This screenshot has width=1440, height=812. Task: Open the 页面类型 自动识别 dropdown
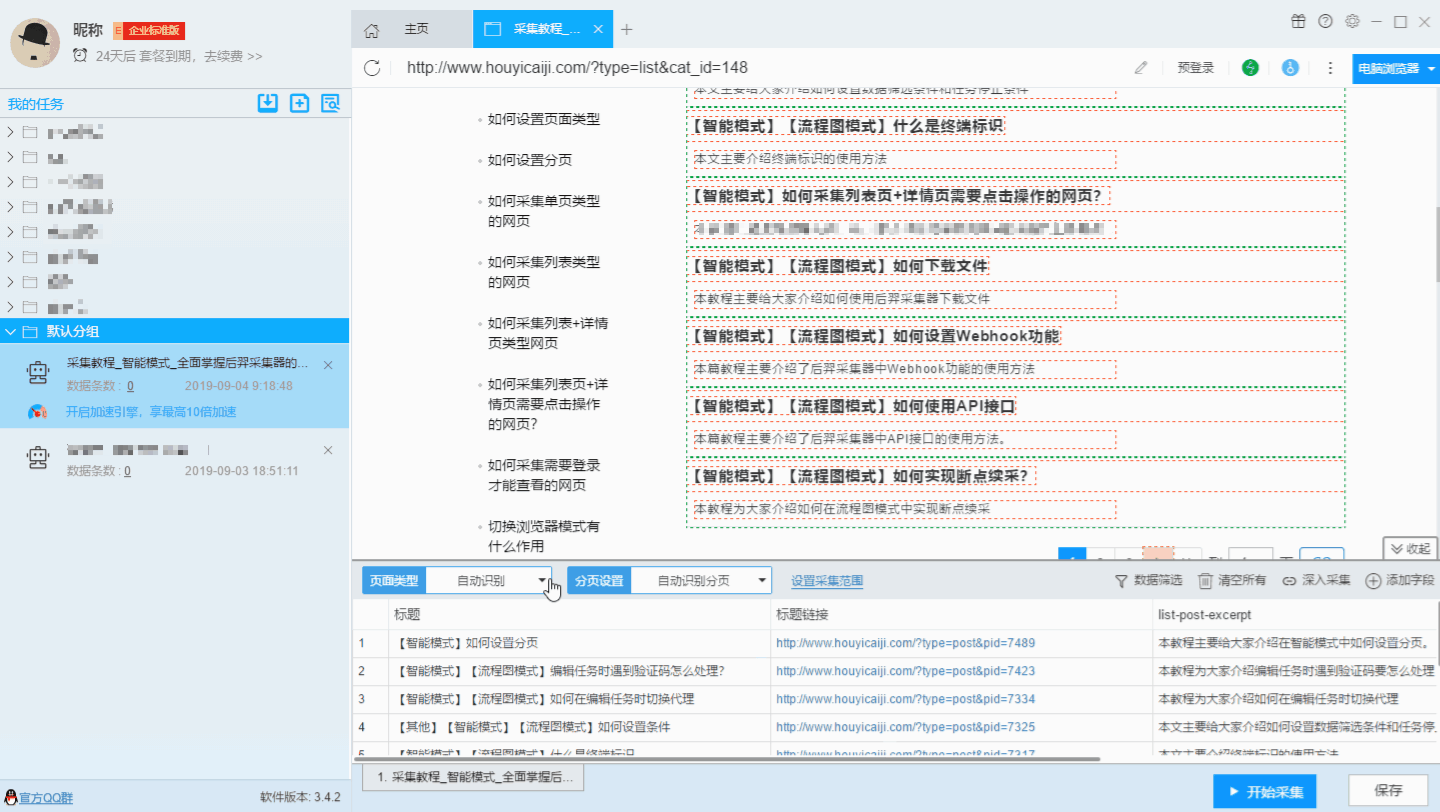(x=489, y=580)
